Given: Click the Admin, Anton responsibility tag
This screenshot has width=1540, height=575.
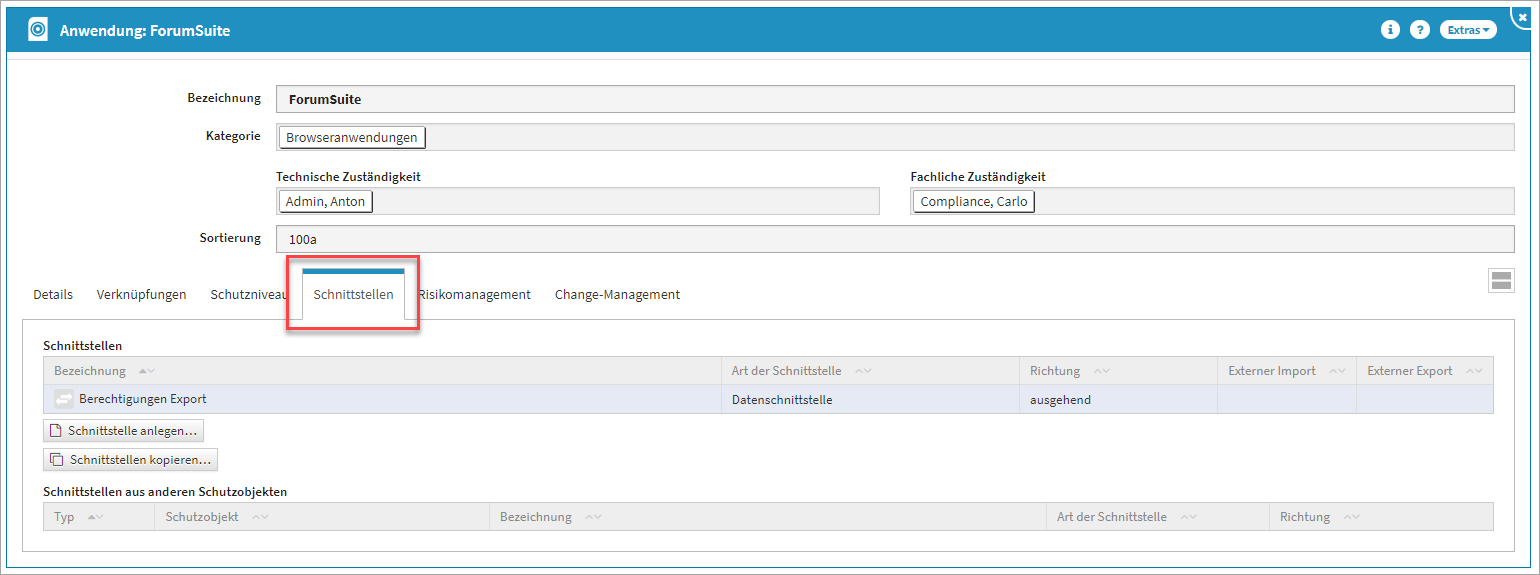Looking at the screenshot, I should coord(325,202).
